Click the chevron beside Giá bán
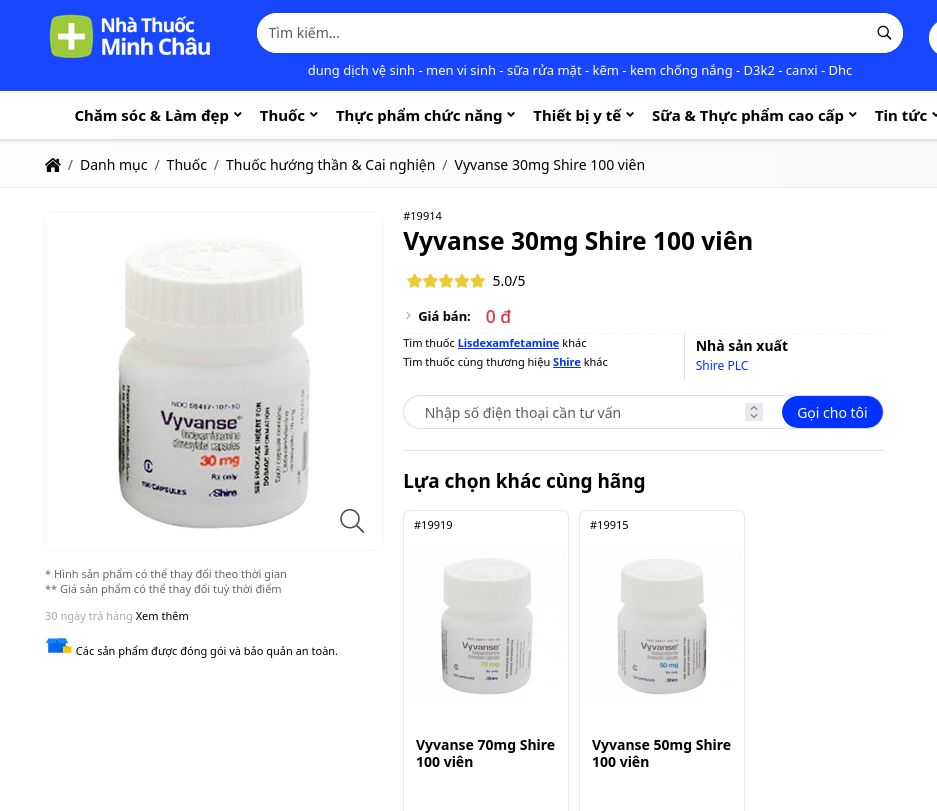Image resolution: width=937 pixels, height=811 pixels. (408, 316)
